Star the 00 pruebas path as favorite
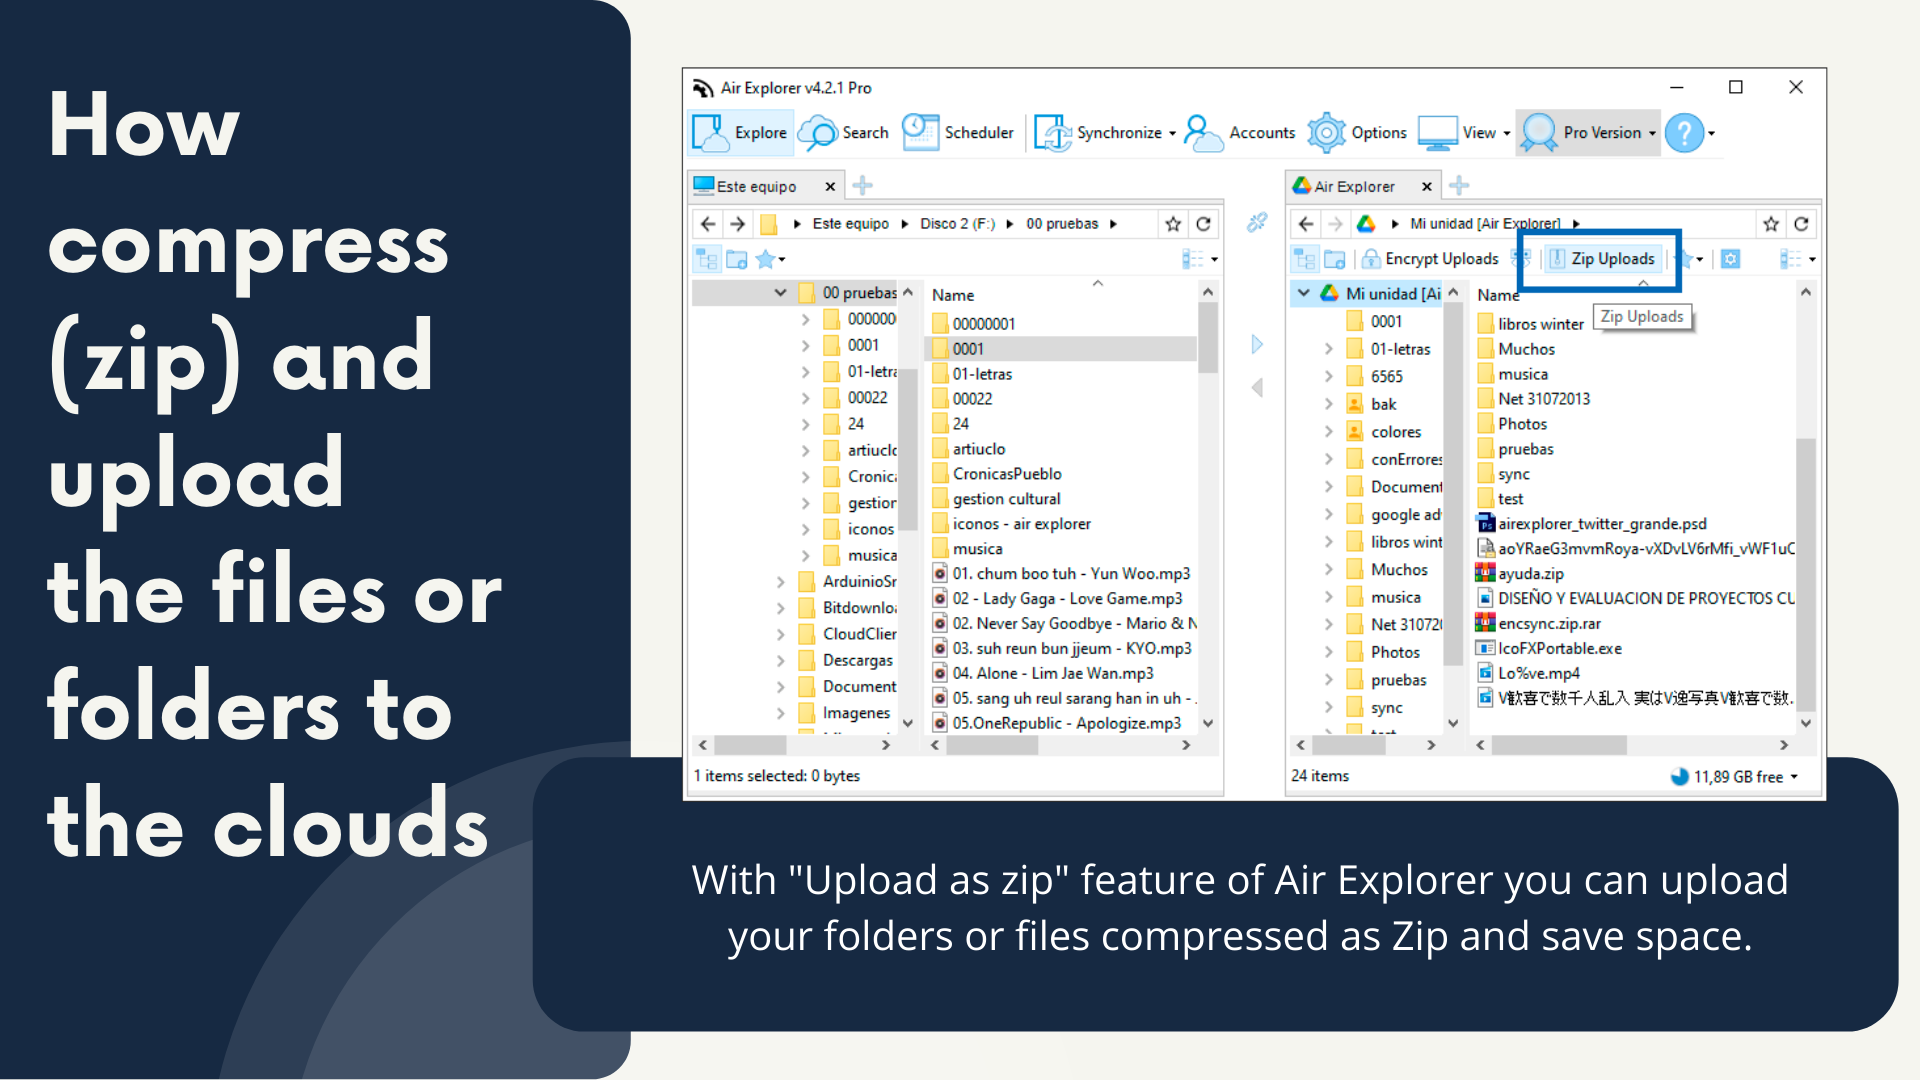The height and width of the screenshot is (1080, 1920). click(1172, 223)
